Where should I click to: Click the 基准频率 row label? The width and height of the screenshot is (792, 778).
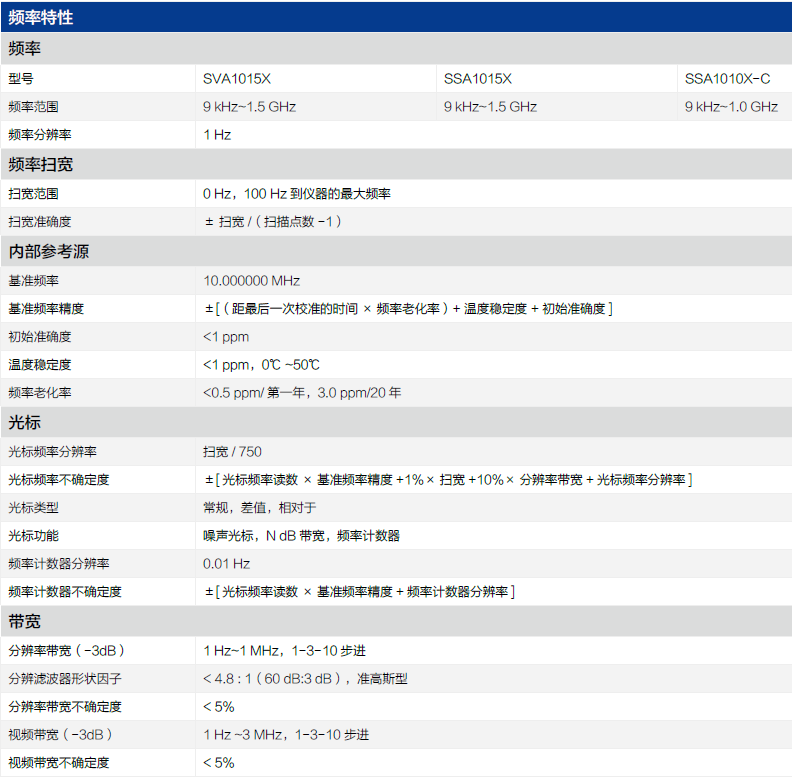pyautogui.click(x=33, y=280)
